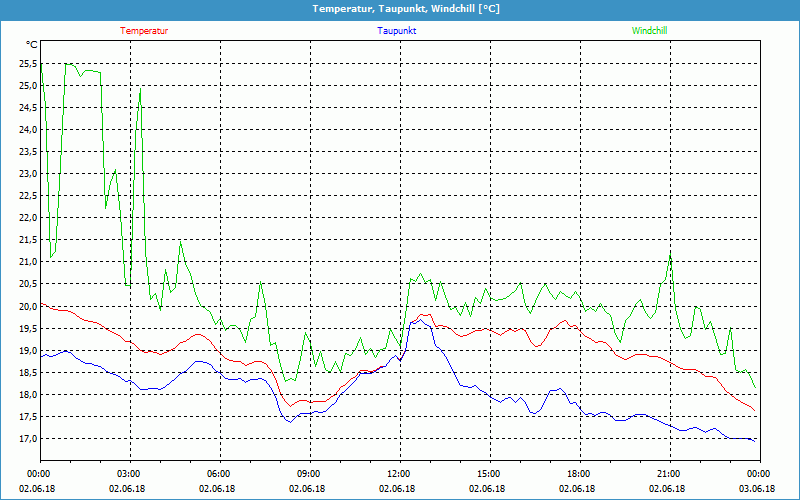Click the 02.06.18 date under 21:00
Viewport: 800px width, 500px height.
click(667, 488)
